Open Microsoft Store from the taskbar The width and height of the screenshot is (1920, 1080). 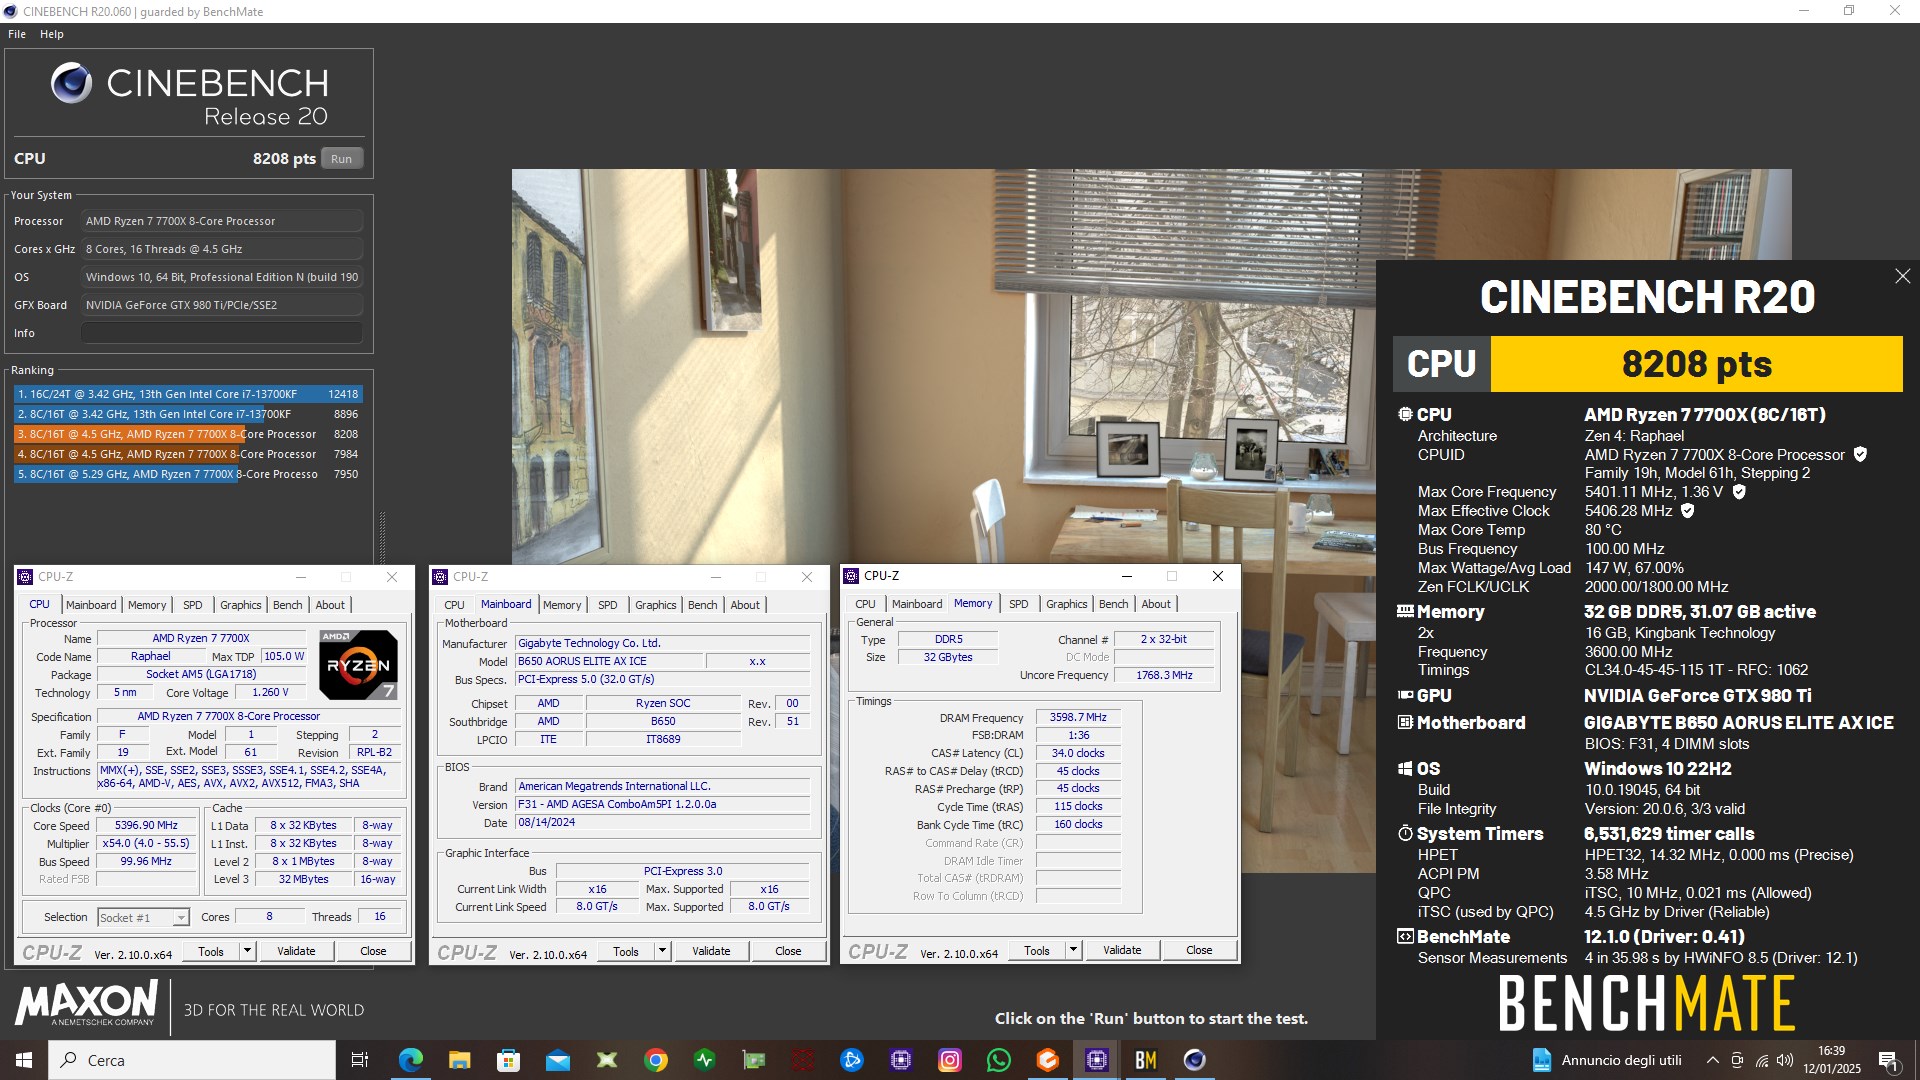pyautogui.click(x=508, y=1060)
